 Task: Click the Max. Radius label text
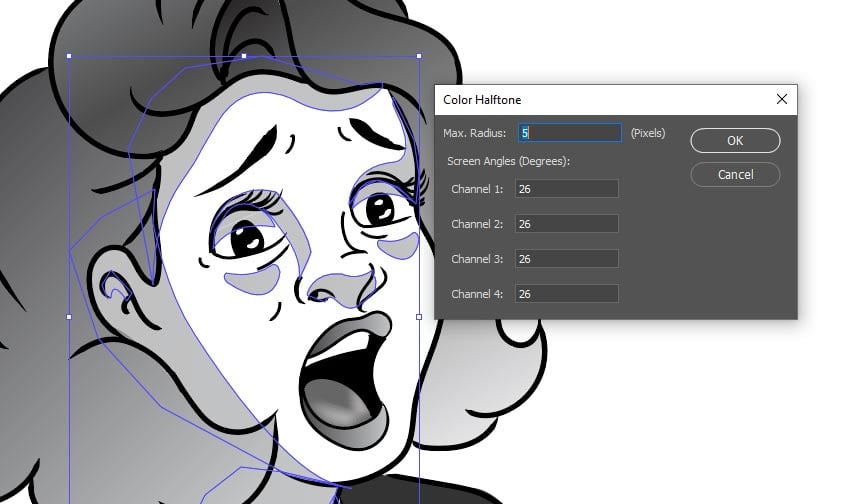point(475,133)
